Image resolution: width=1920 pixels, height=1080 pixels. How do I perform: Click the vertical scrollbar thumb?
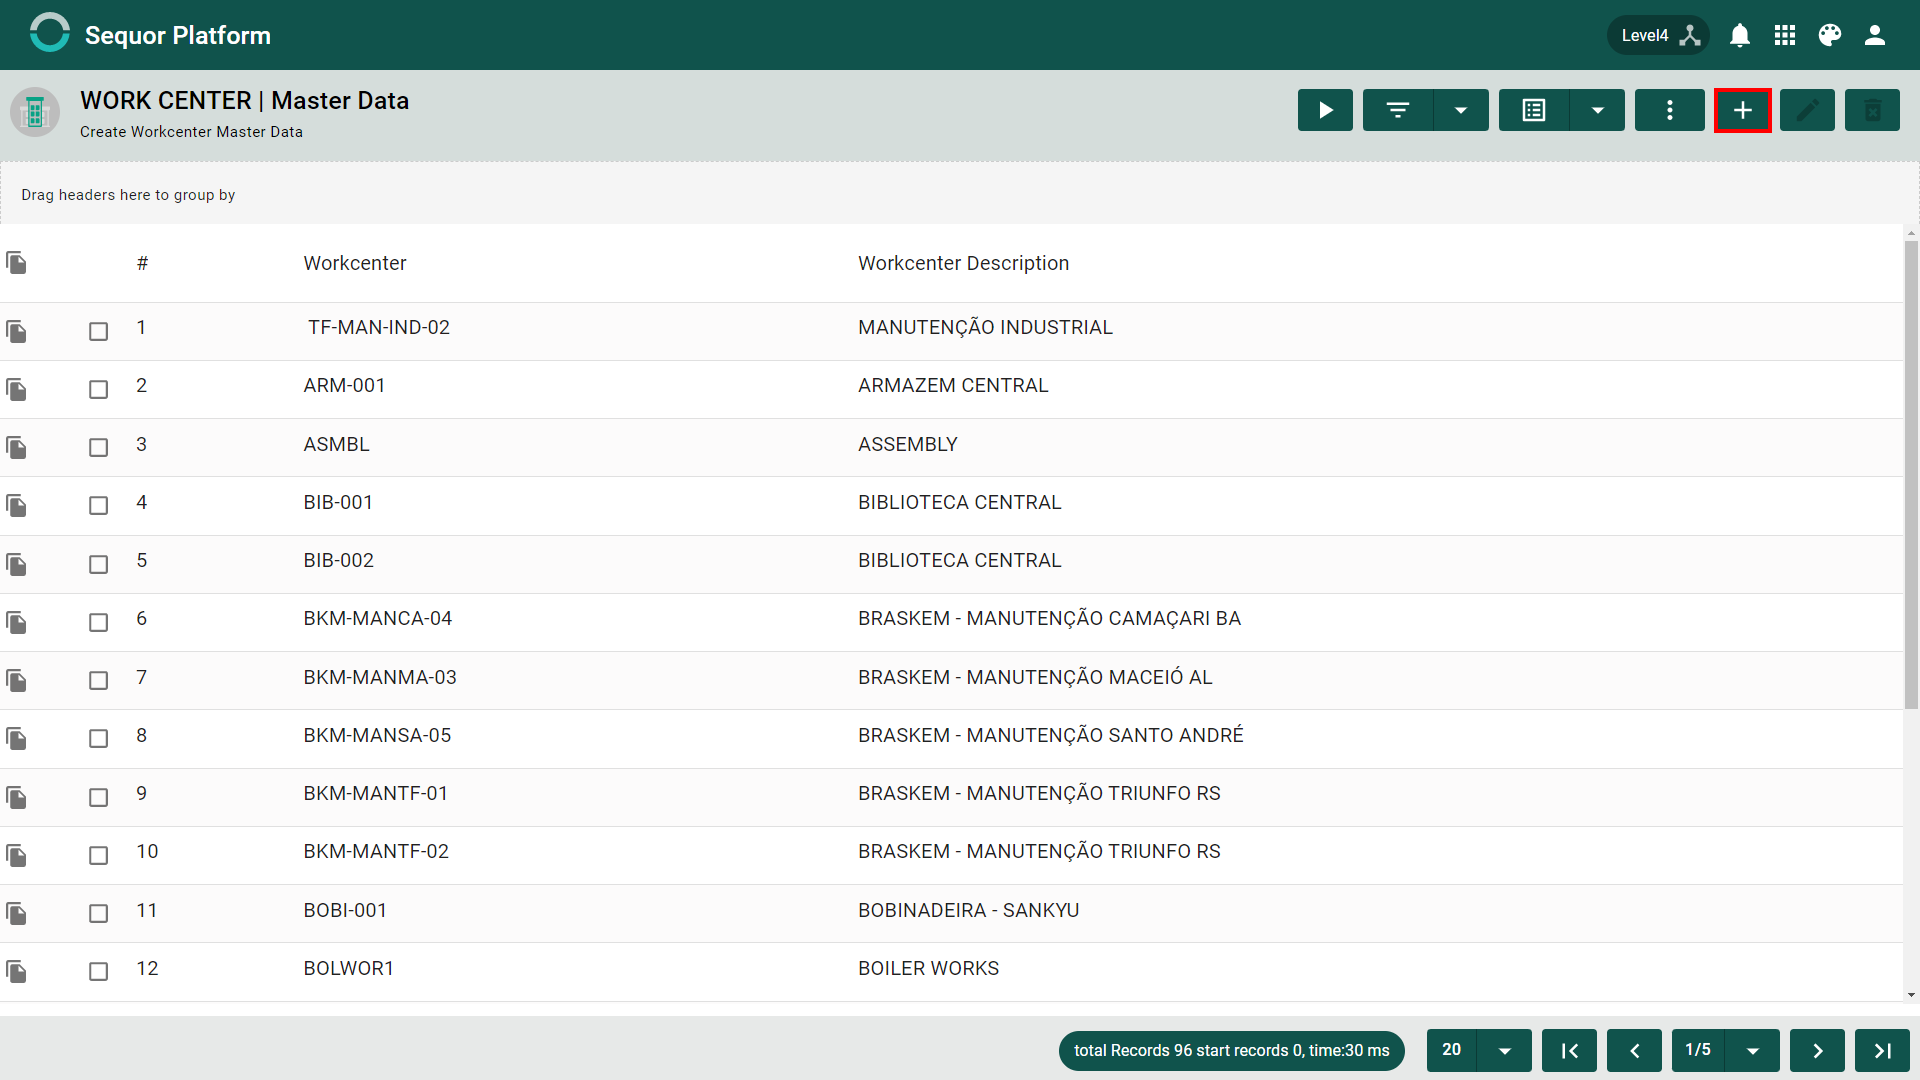tap(1911, 475)
